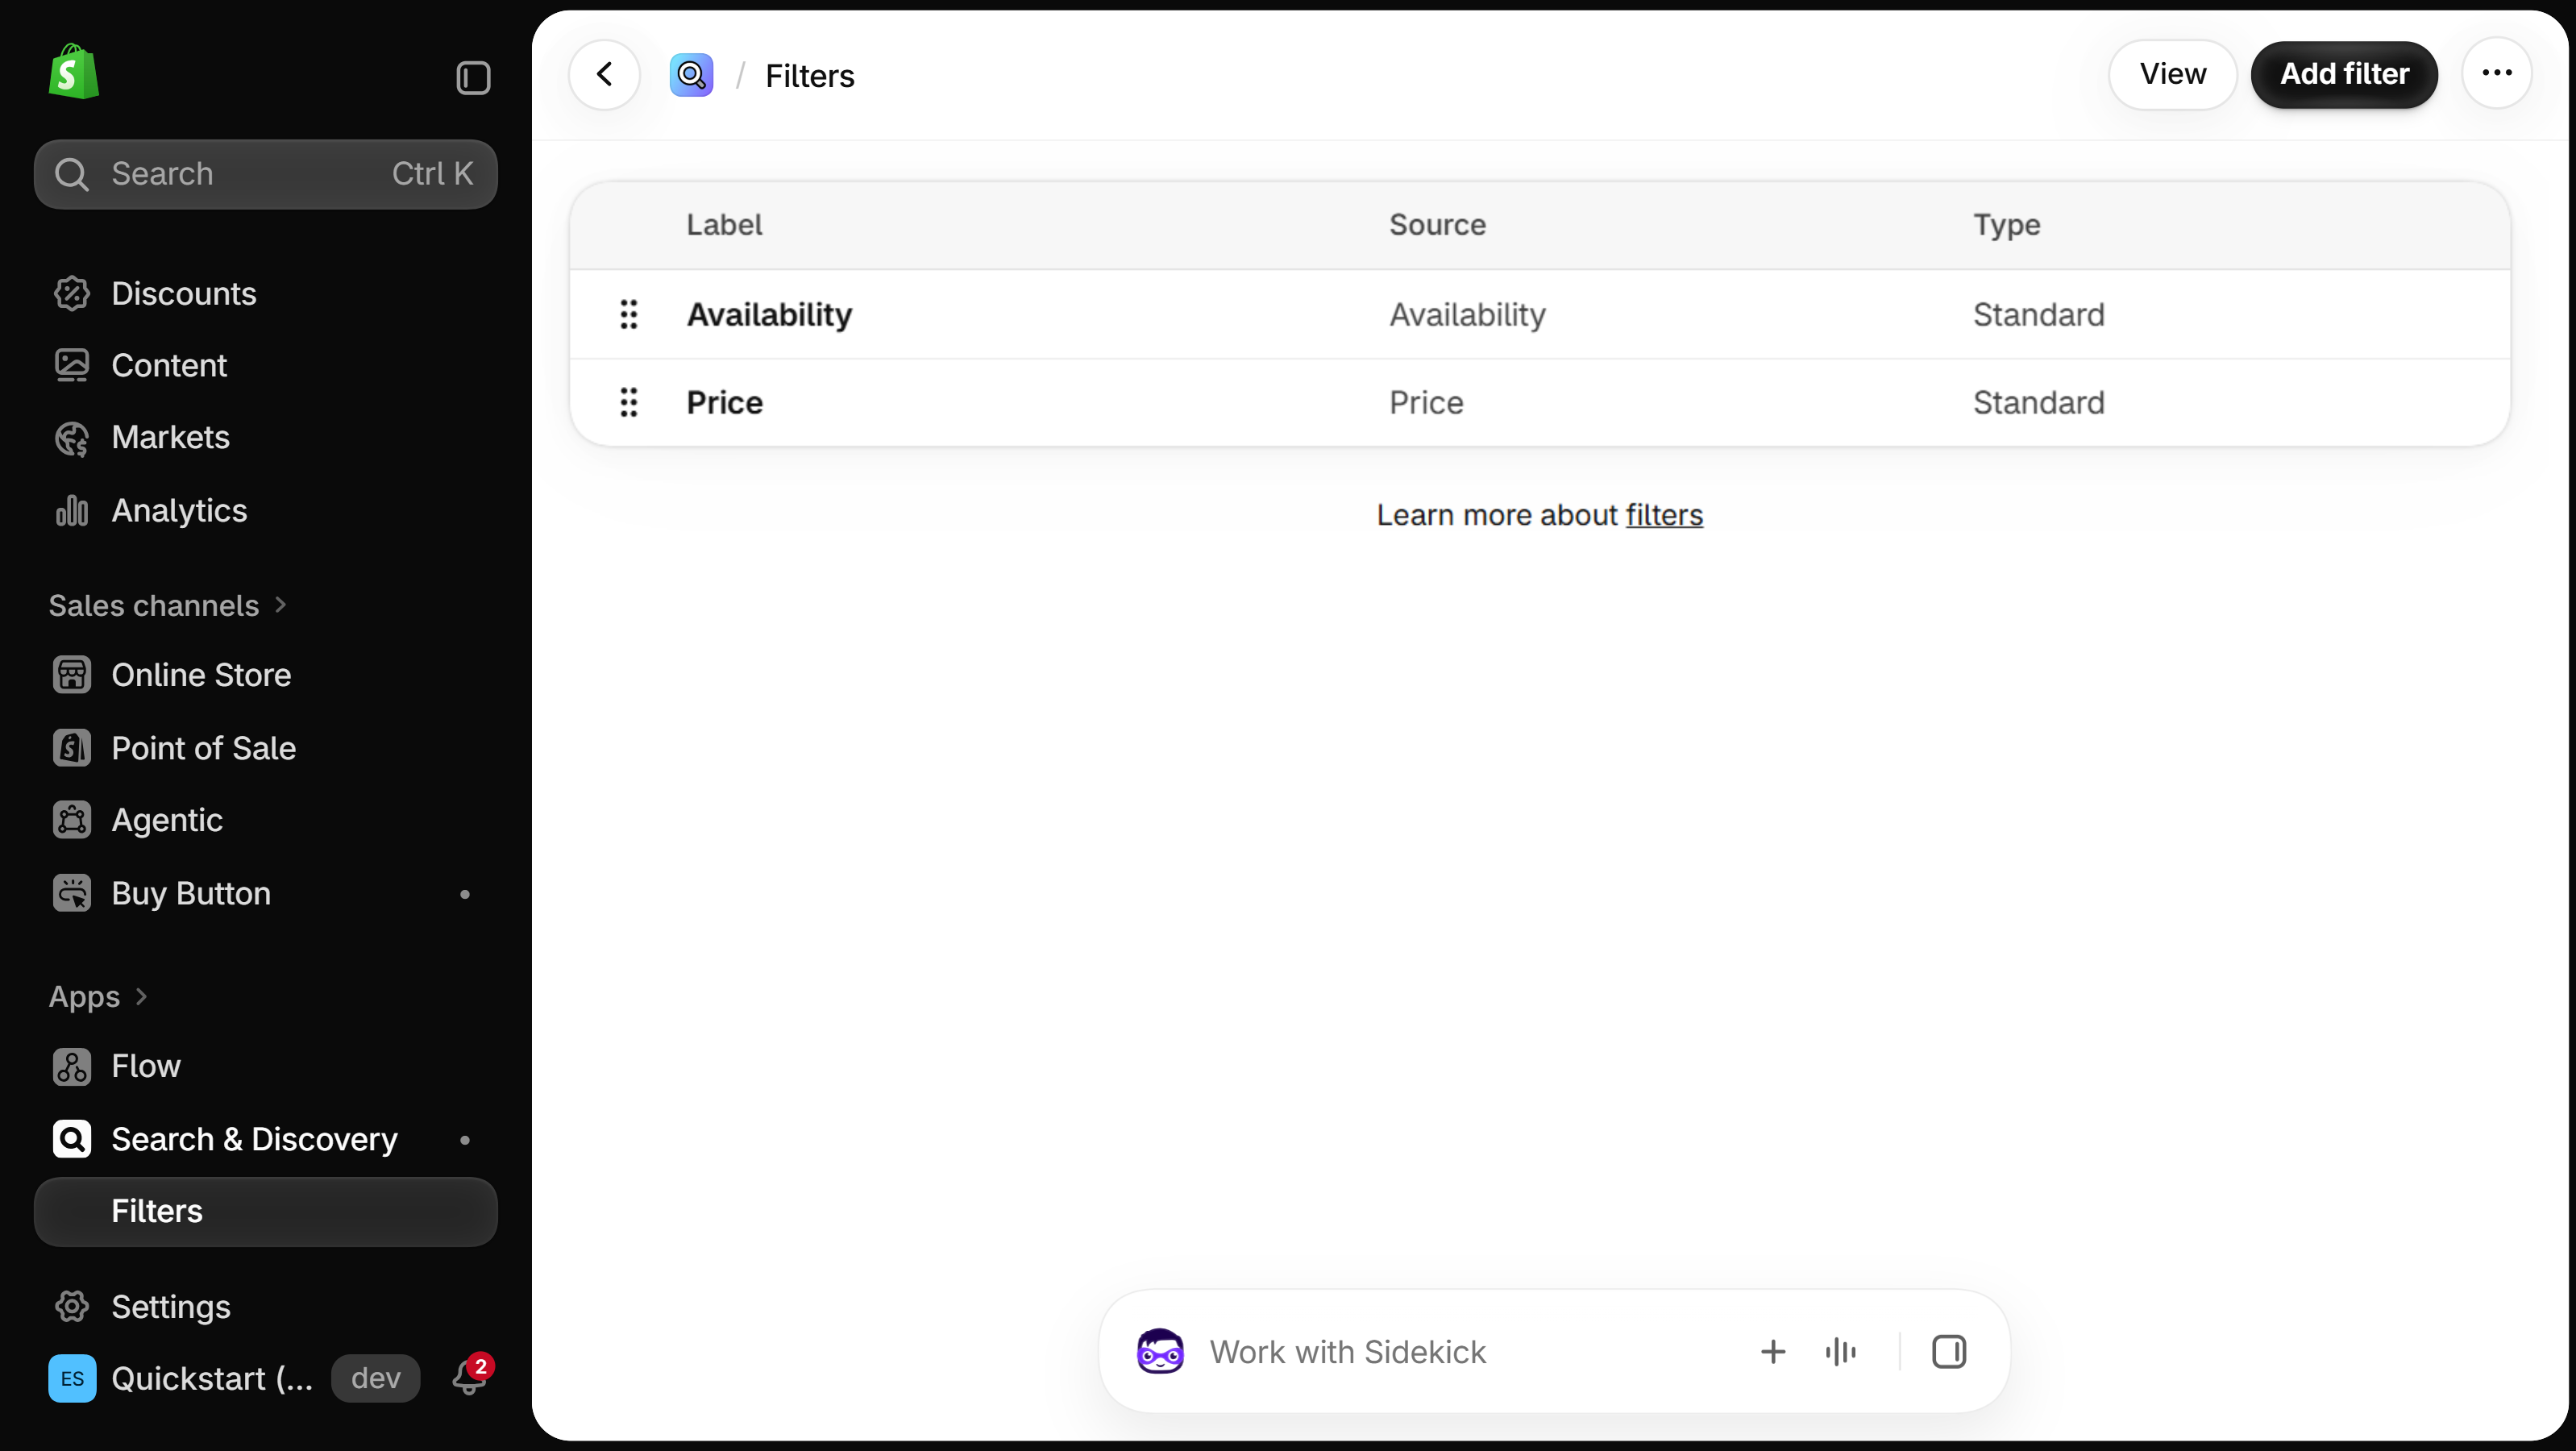Click the View button
This screenshot has width=2576, height=1451.
click(x=2172, y=74)
